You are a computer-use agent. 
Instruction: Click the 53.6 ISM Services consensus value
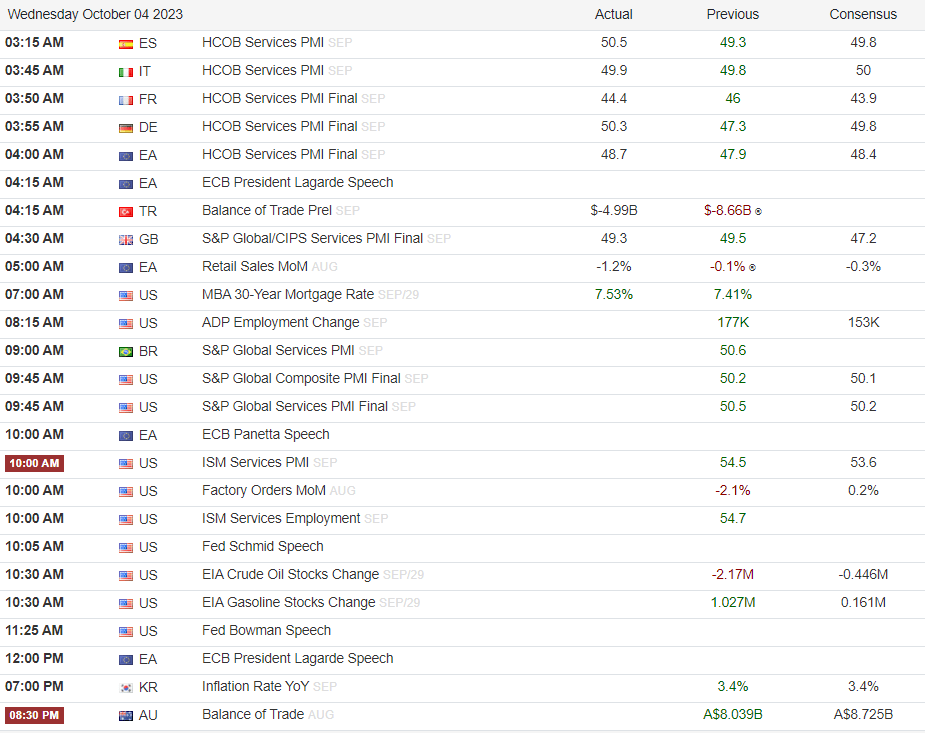863,462
